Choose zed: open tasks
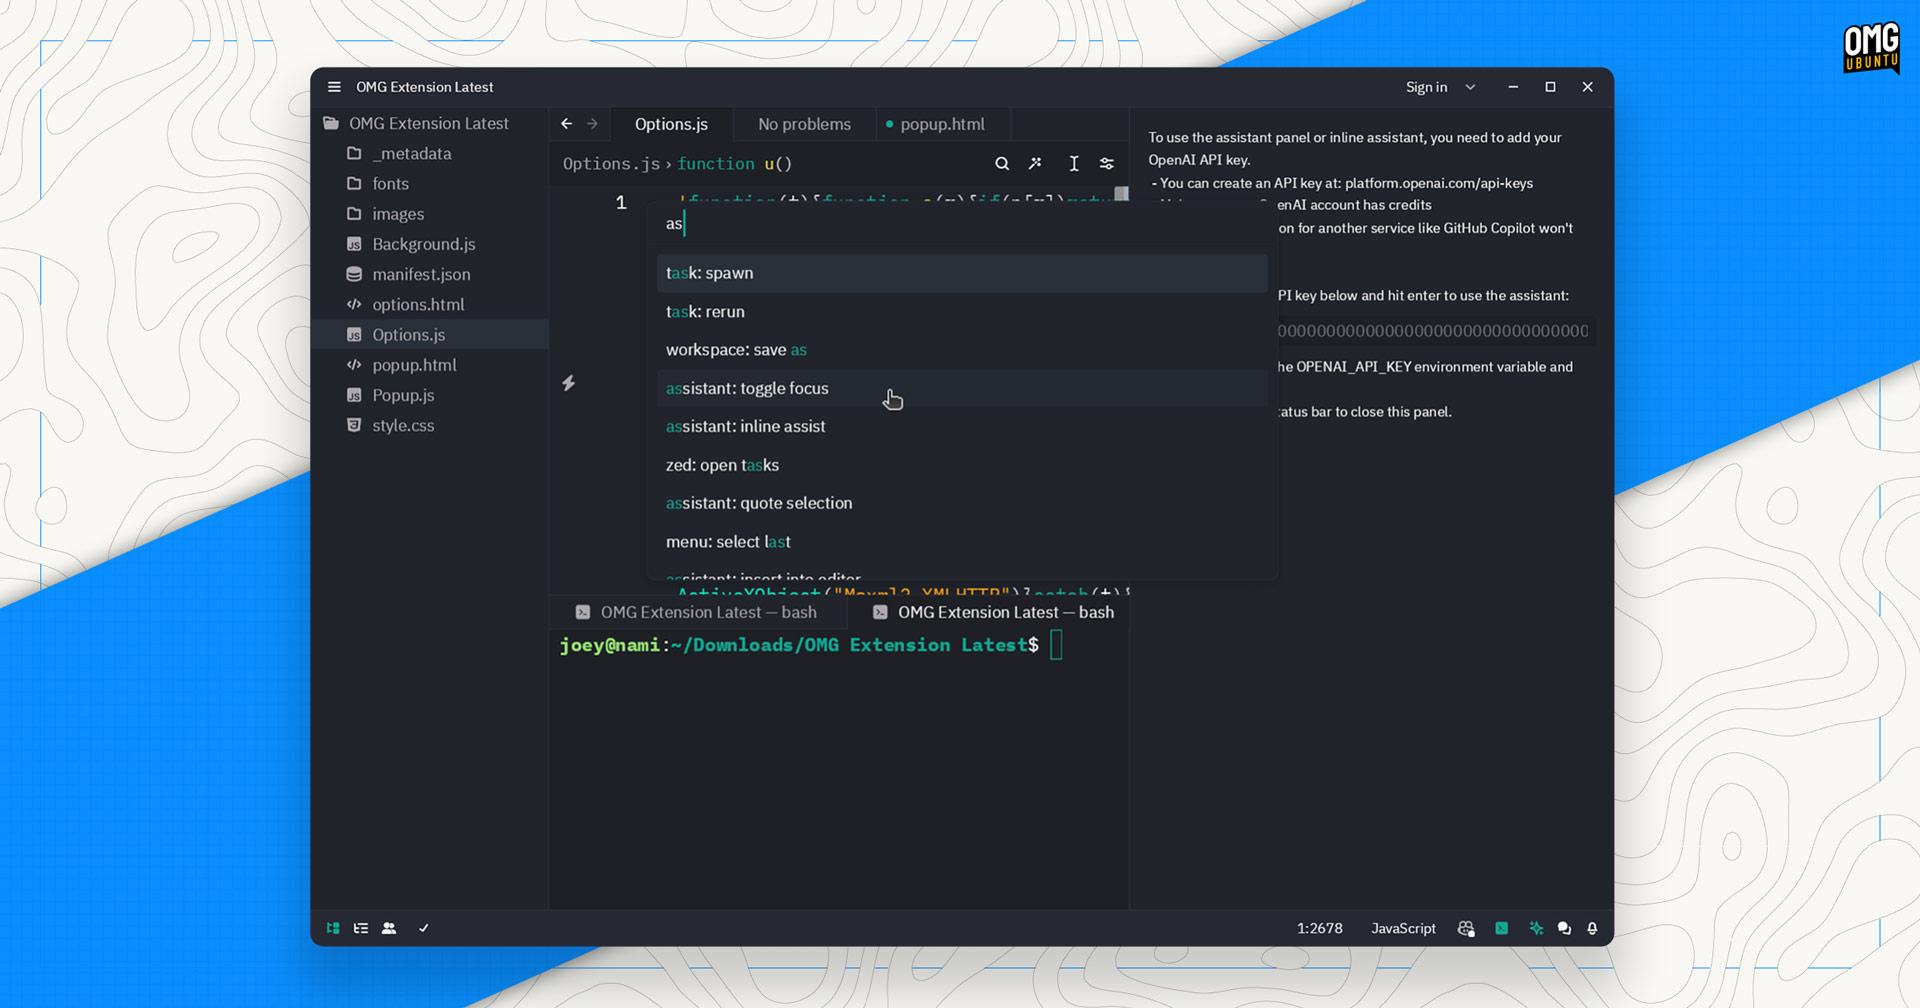This screenshot has width=1920, height=1008. click(x=962, y=465)
